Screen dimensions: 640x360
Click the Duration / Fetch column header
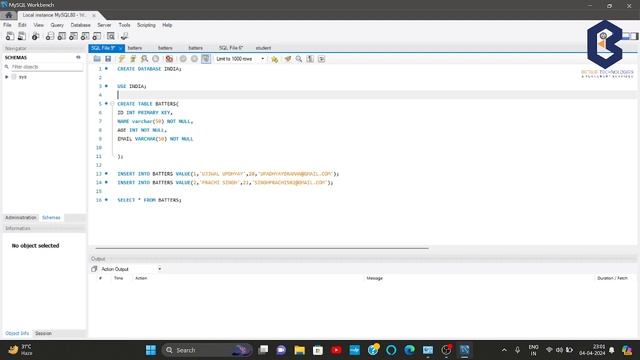pyautogui.click(x=612, y=278)
